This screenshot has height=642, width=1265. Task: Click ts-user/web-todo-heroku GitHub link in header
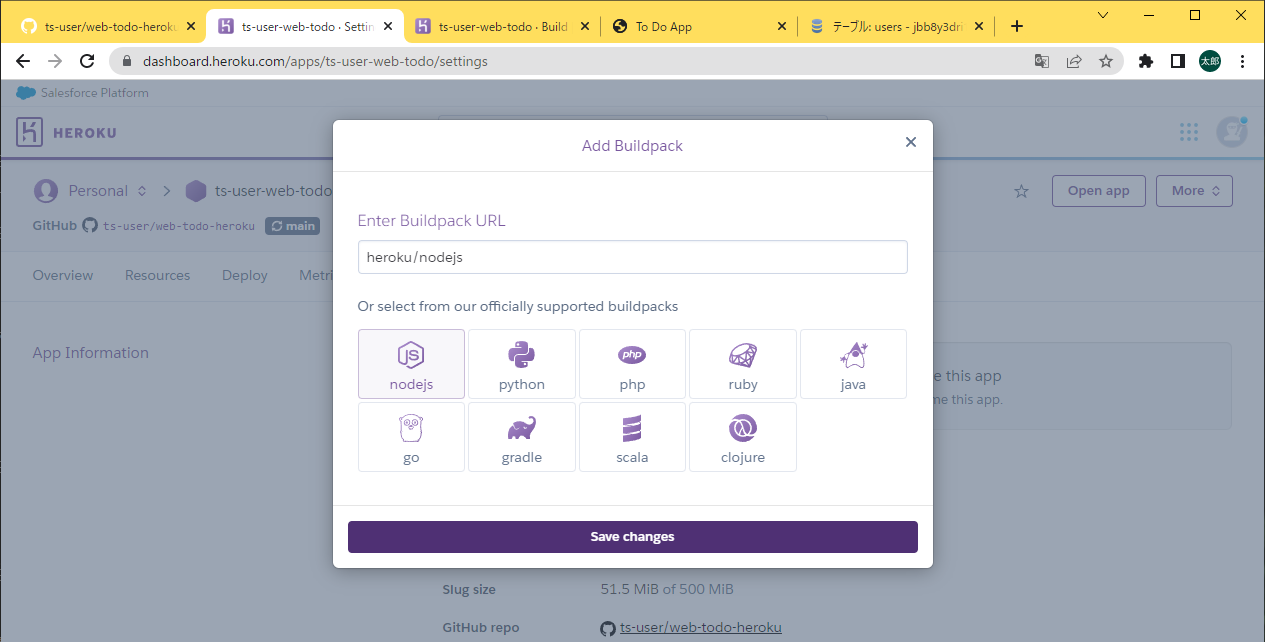tap(178, 226)
